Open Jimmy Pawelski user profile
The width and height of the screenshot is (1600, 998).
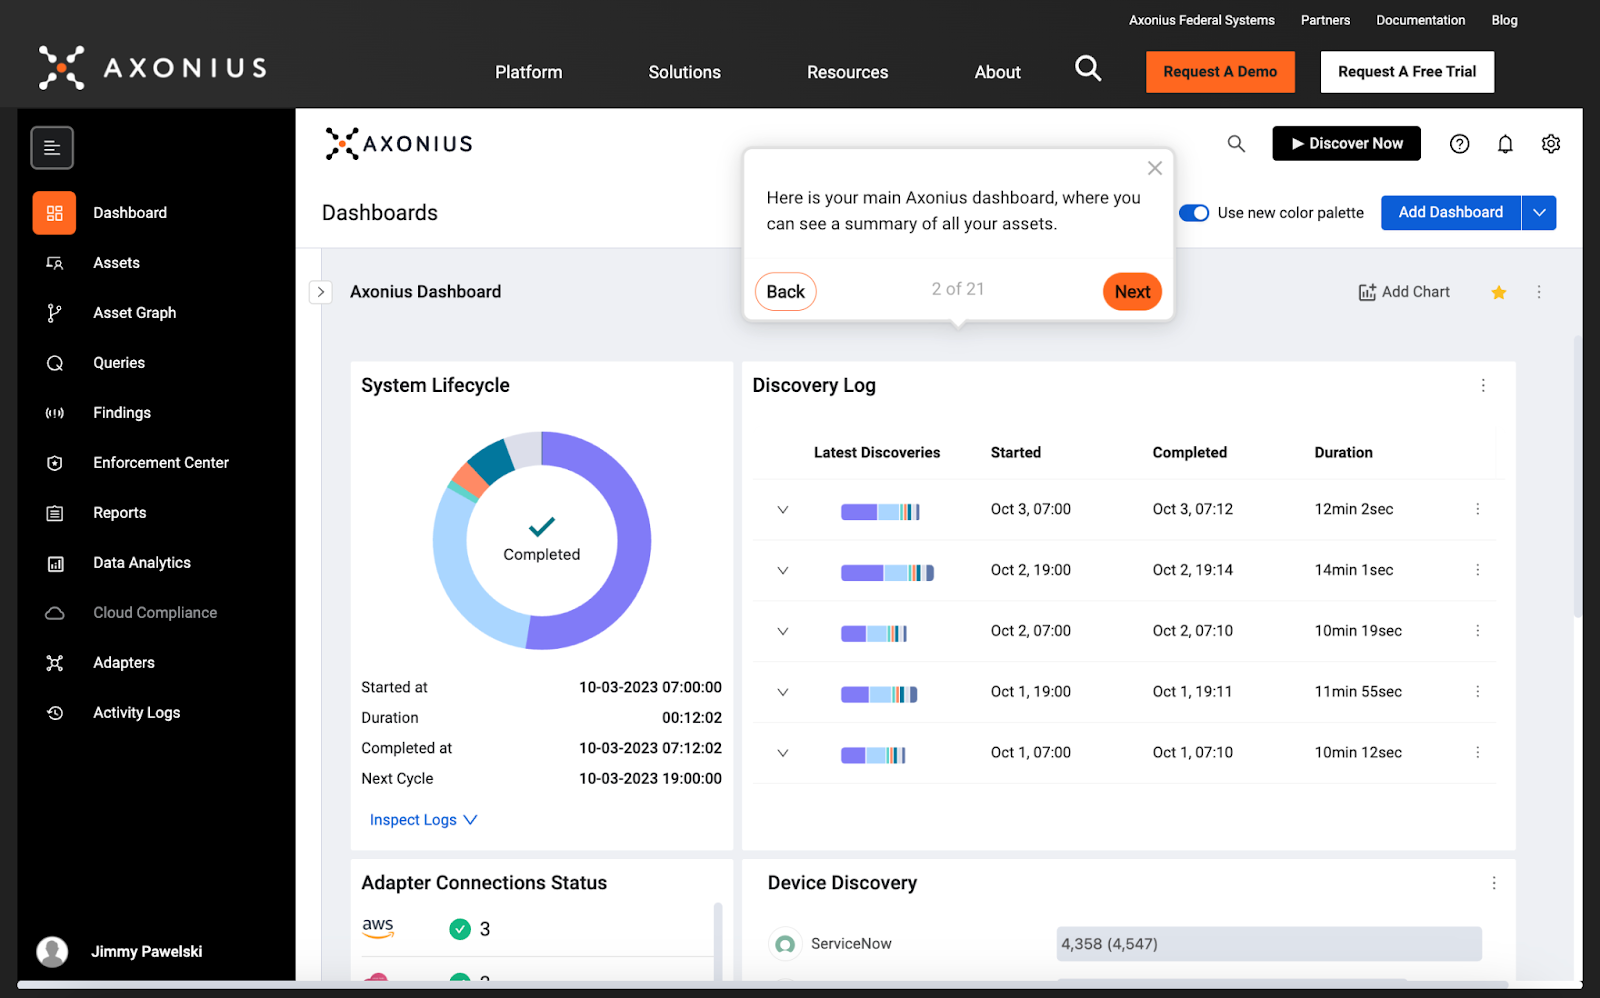[x=120, y=951]
